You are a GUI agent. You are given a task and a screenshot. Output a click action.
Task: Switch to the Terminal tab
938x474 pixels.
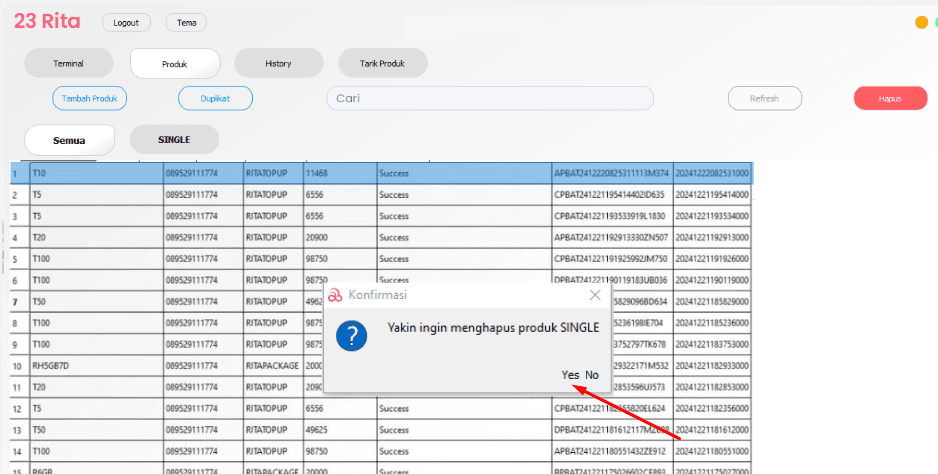[68, 64]
